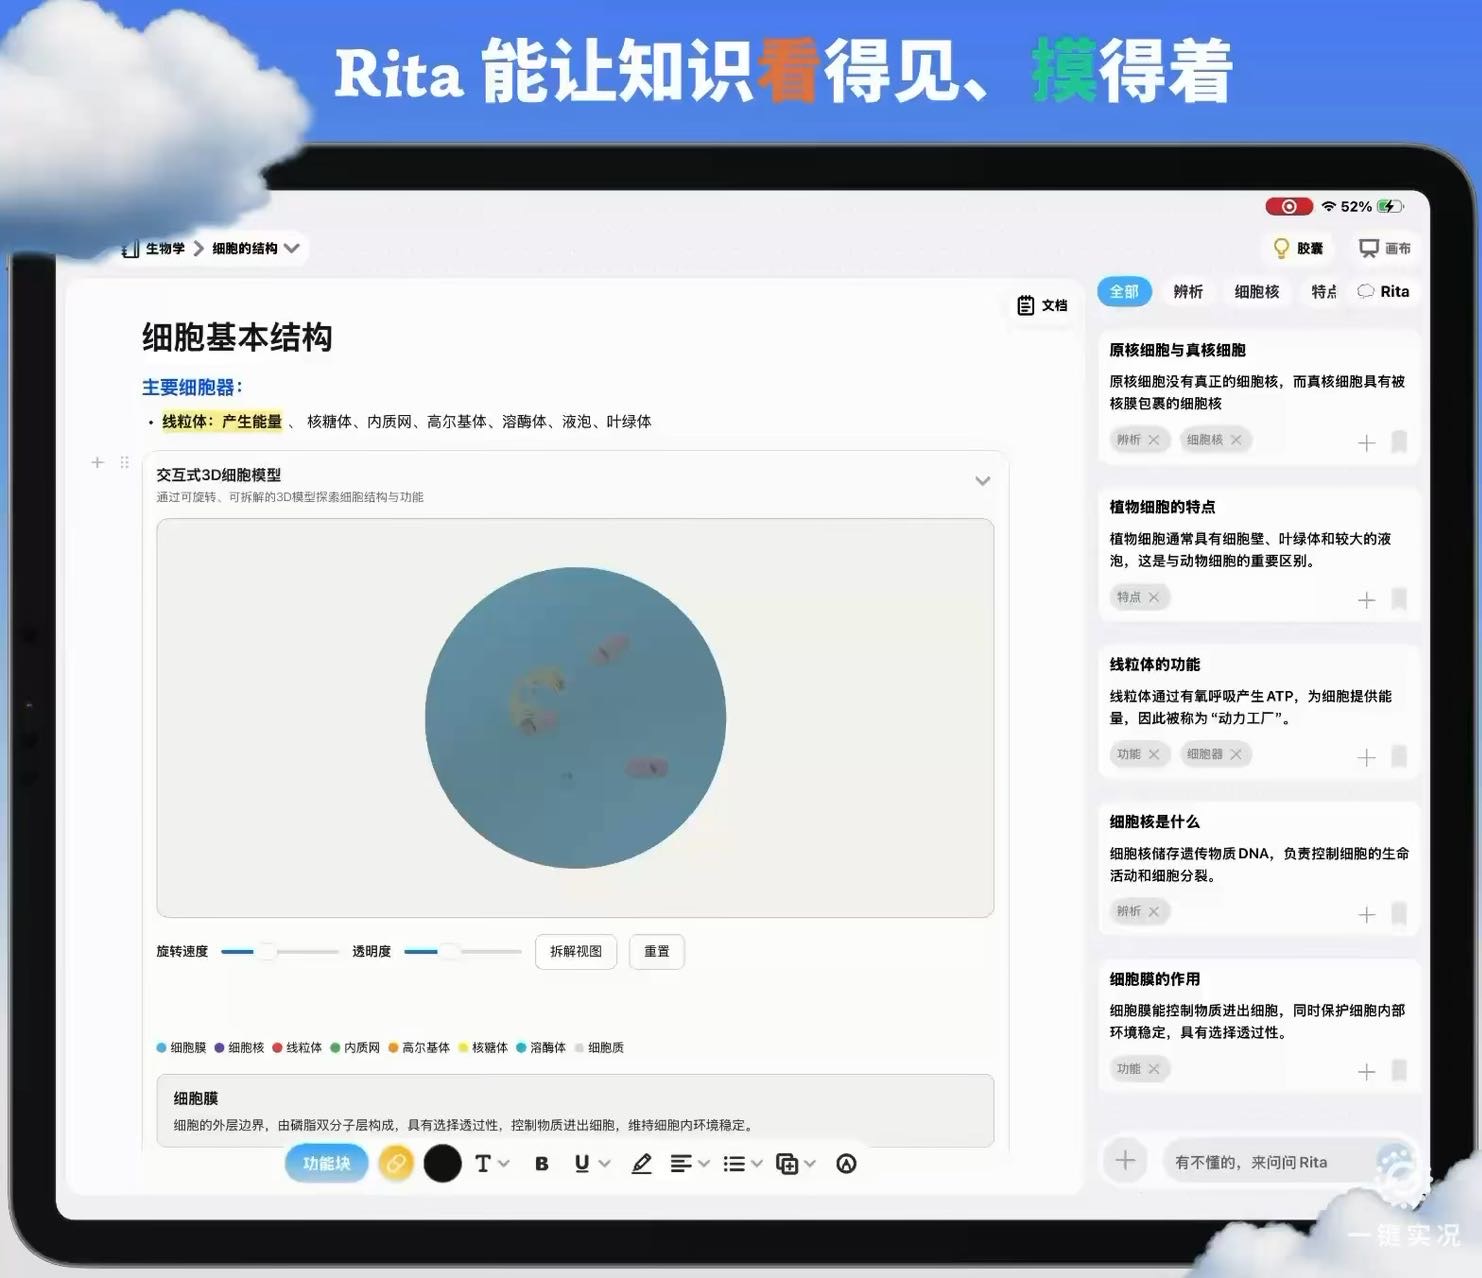Open the text alignment dropdown
This screenshot has width=1482, height=1278.
click(x=690, y=1163)
